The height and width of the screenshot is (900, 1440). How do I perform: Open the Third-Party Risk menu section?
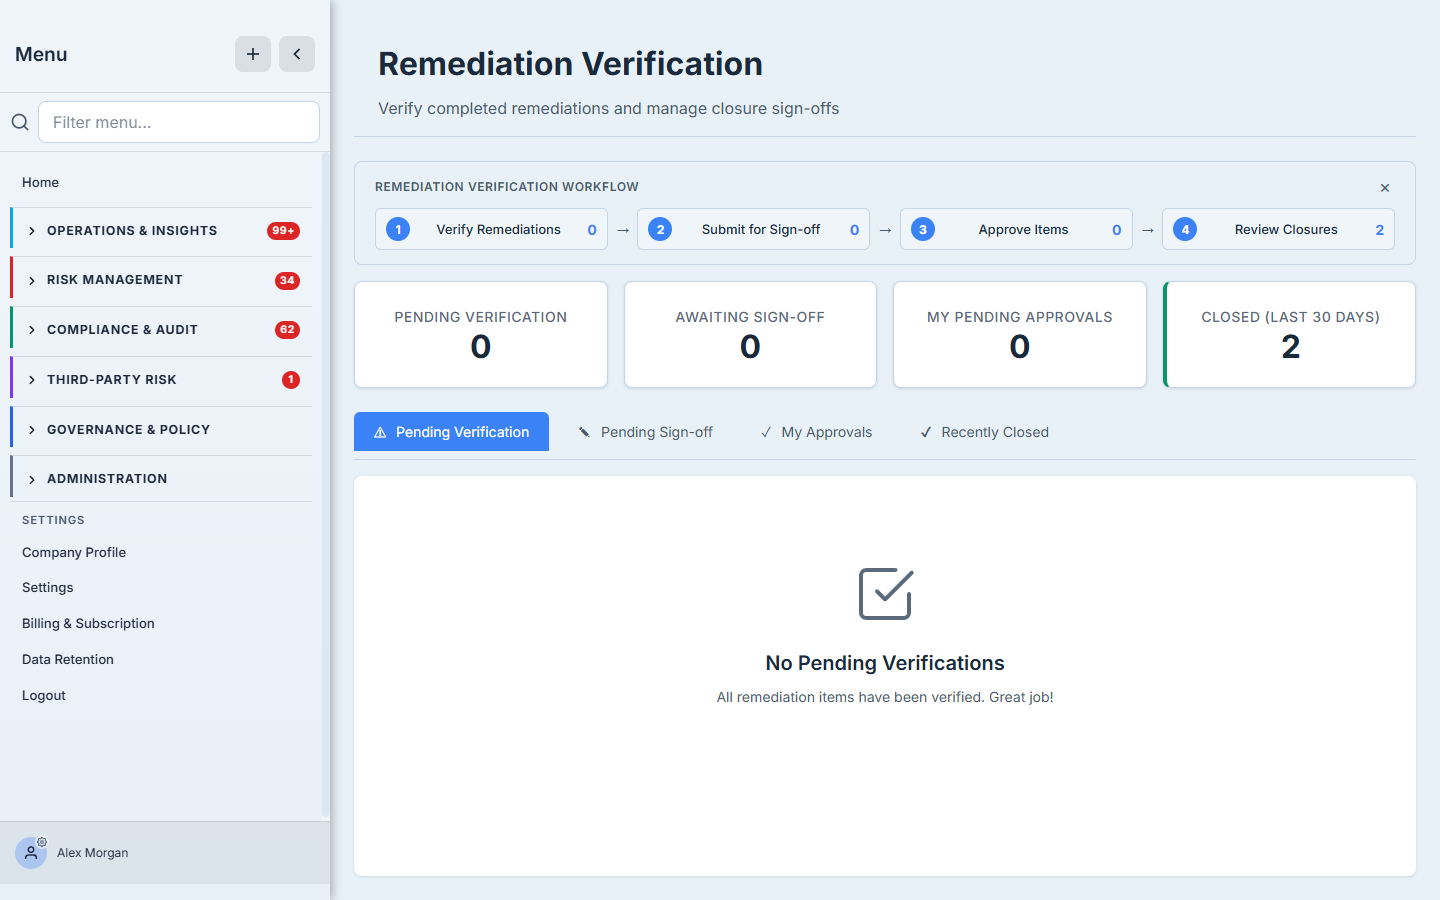click(x=161, y=380)
